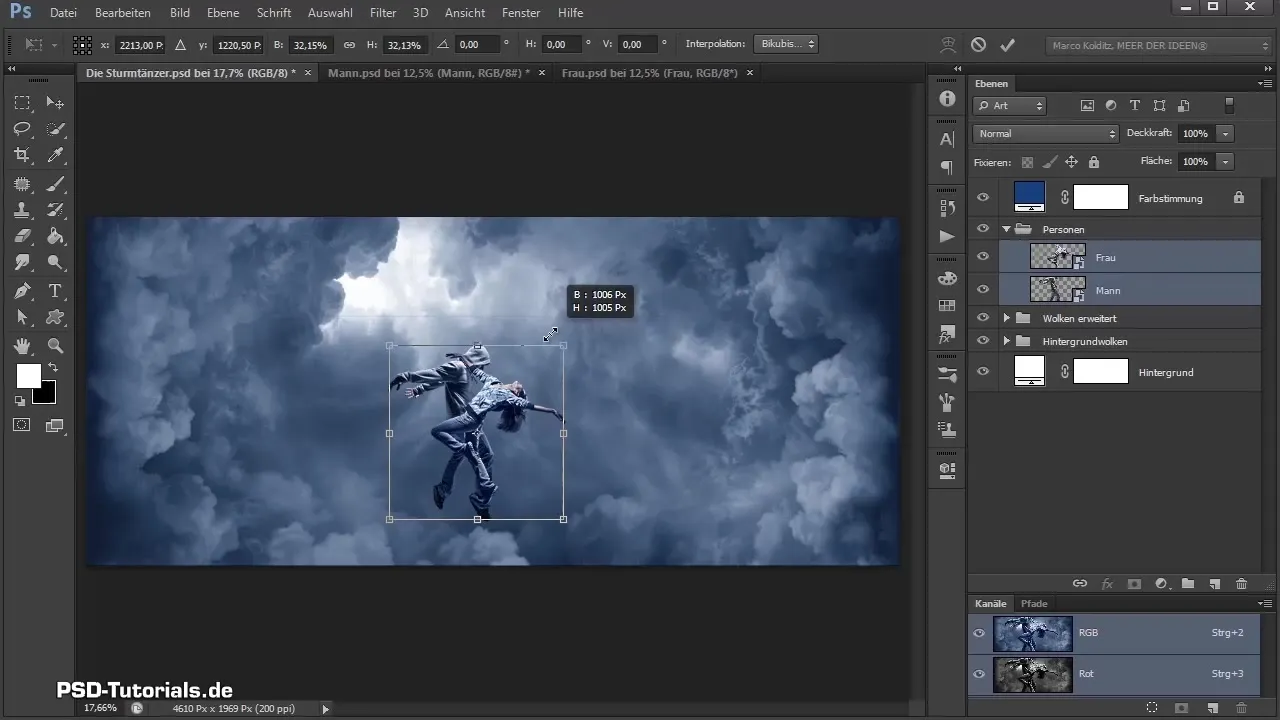Viewport: 1280px width, 720px height.
Task: Select the Paint Bucket tool
Action: (x=56, y=237)
